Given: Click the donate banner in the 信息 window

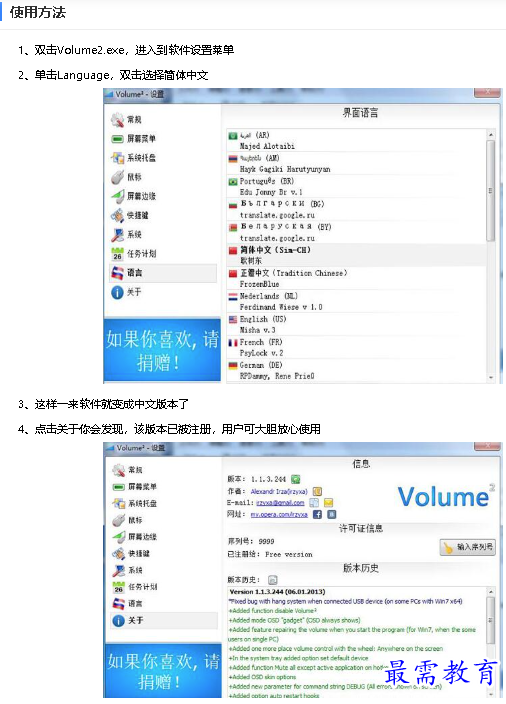Looking at the screenshot, I should click(x=163, y=670).
